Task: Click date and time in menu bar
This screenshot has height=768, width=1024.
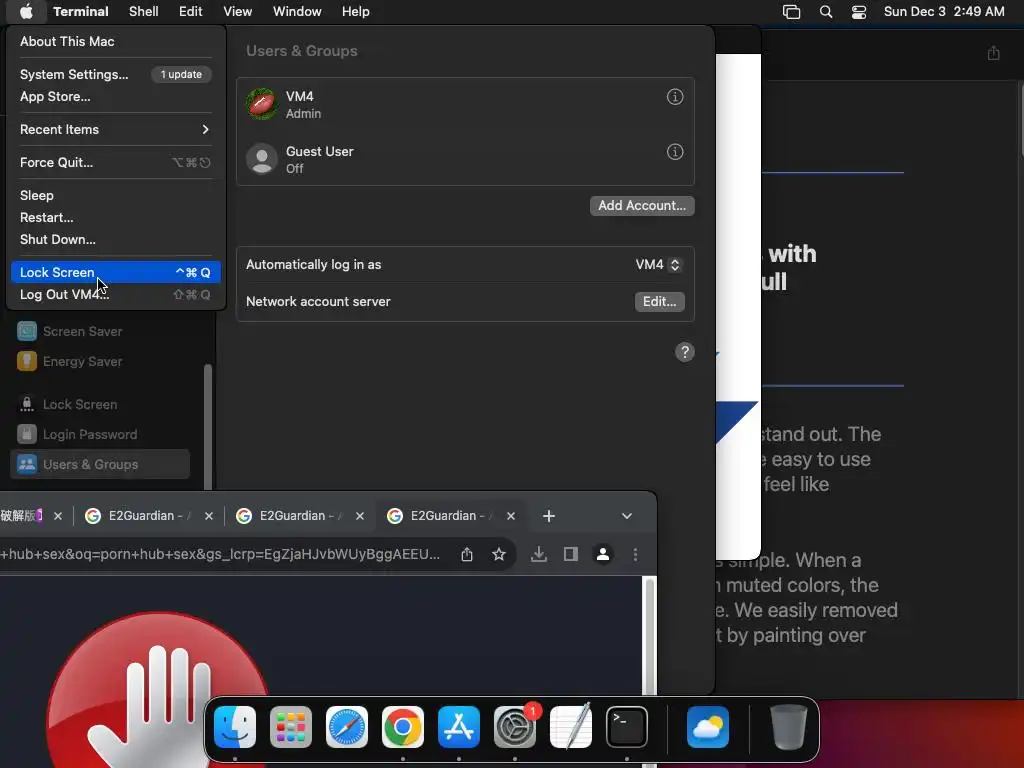Action: click(x=944, y=11)
